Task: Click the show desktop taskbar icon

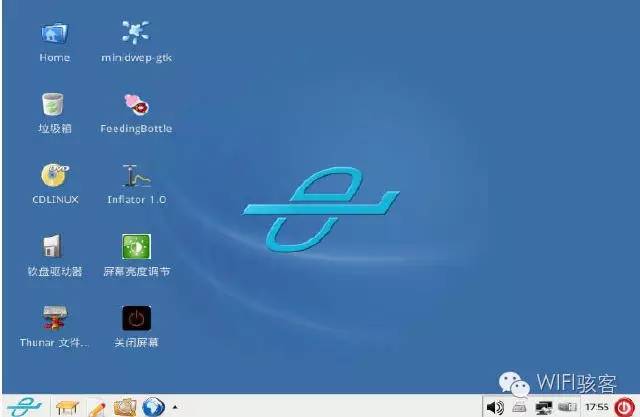Action: pyautogui.click(x=68, y=407)
